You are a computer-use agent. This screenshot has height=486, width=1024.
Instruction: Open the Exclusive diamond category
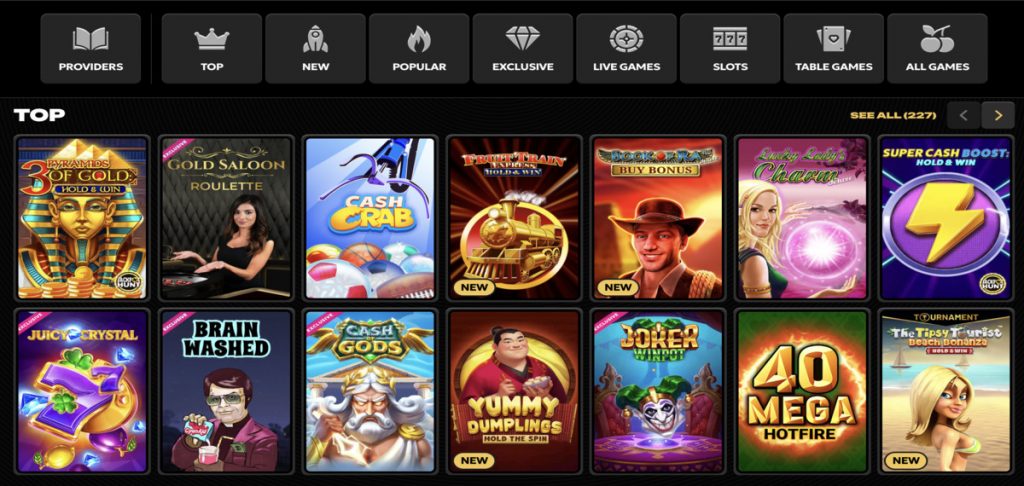[x=523, y=48]
